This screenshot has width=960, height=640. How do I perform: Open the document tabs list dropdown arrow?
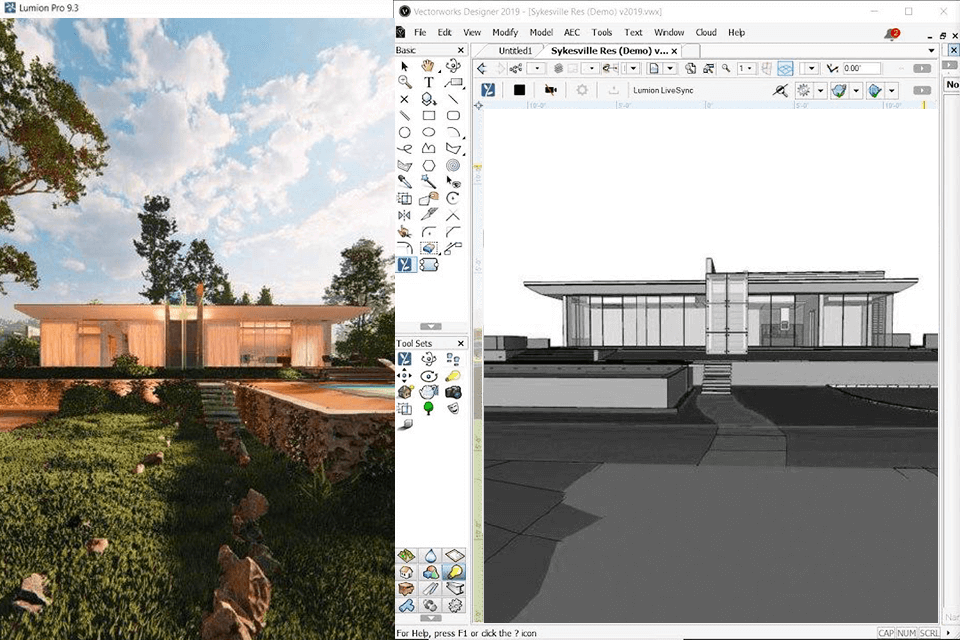tap(931, 50)
